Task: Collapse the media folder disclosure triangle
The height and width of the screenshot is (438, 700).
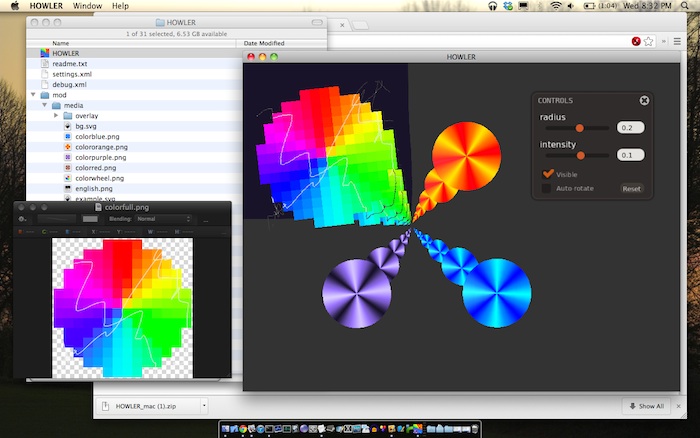Action: [44, 105]
